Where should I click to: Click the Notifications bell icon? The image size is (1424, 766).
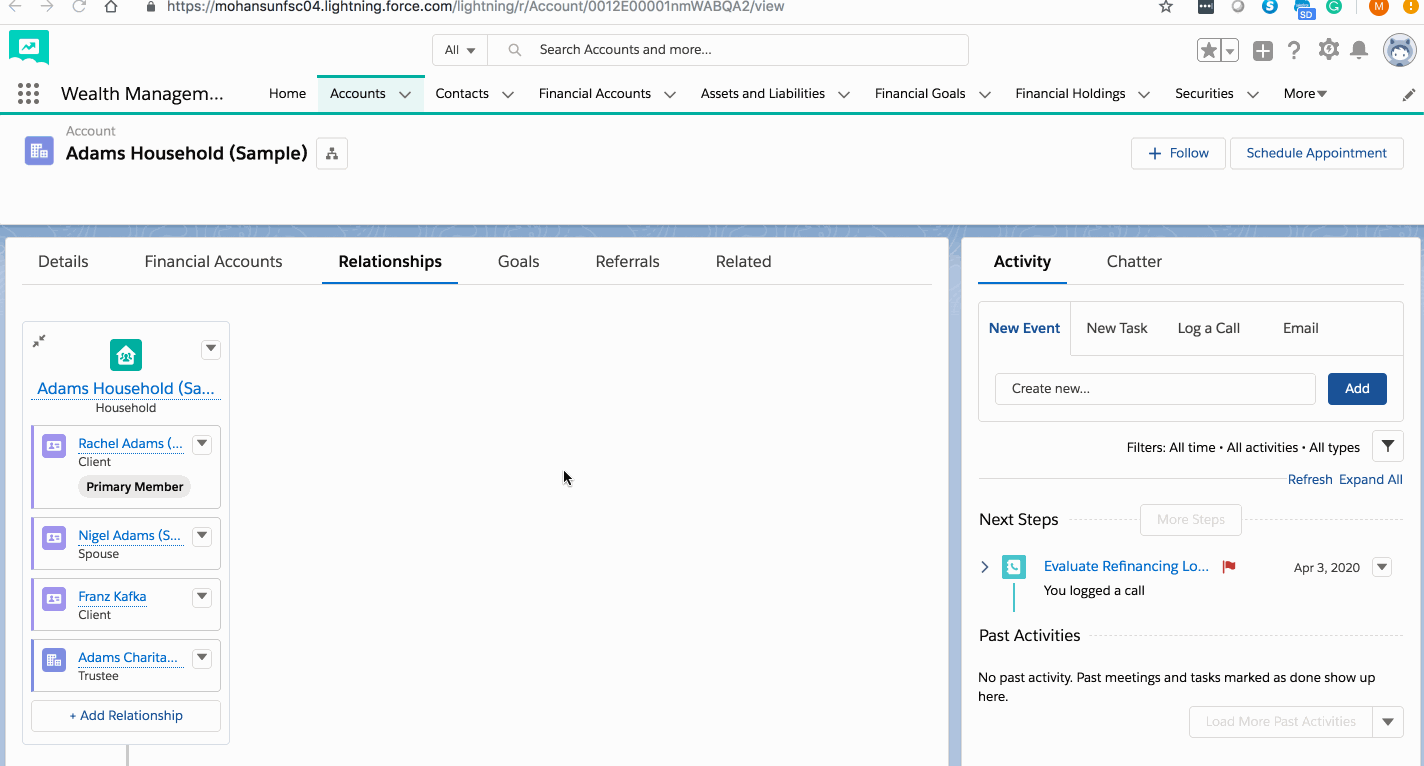(1359, 50)
